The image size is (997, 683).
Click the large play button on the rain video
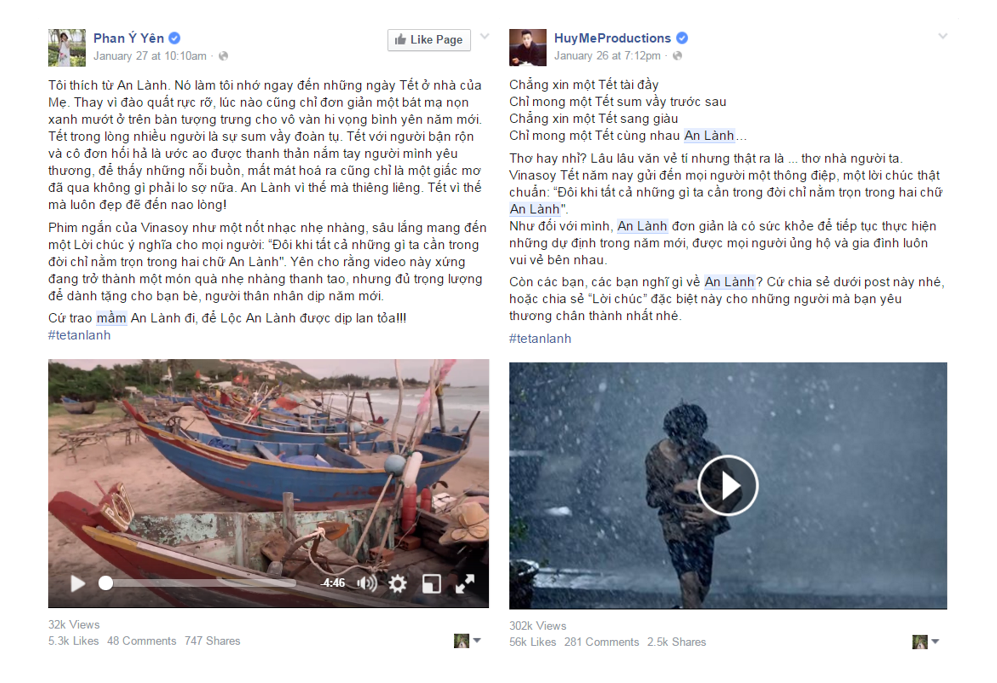pos(728,485)
